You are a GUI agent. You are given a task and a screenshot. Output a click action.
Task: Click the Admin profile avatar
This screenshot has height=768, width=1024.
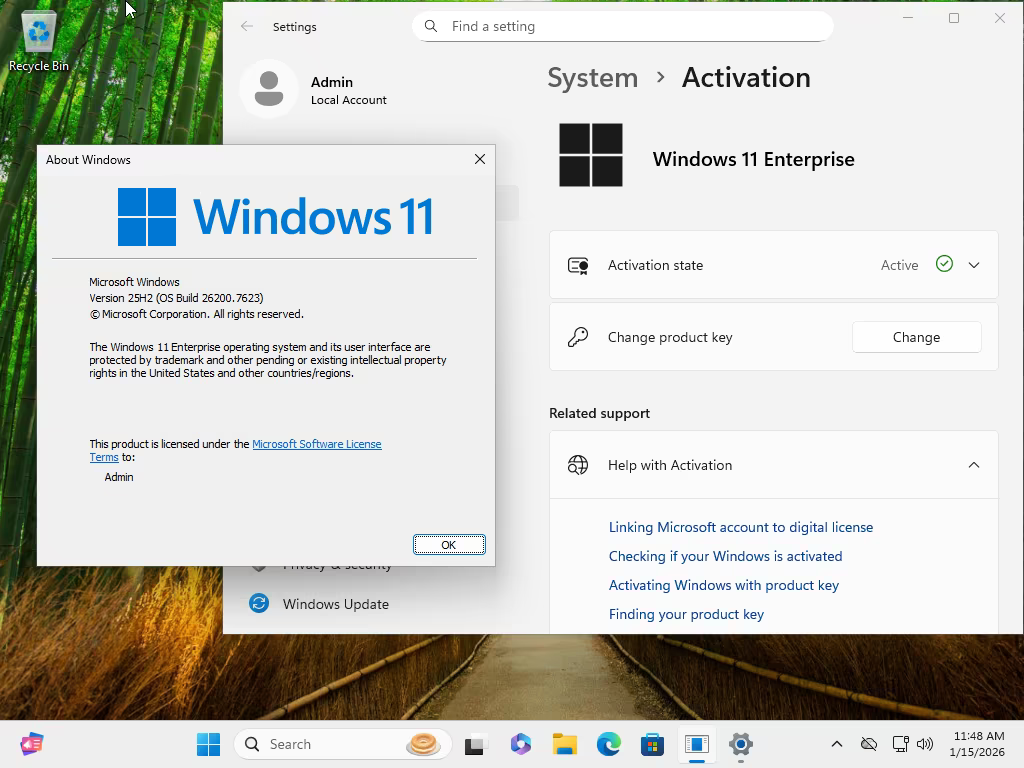(269, 89)
